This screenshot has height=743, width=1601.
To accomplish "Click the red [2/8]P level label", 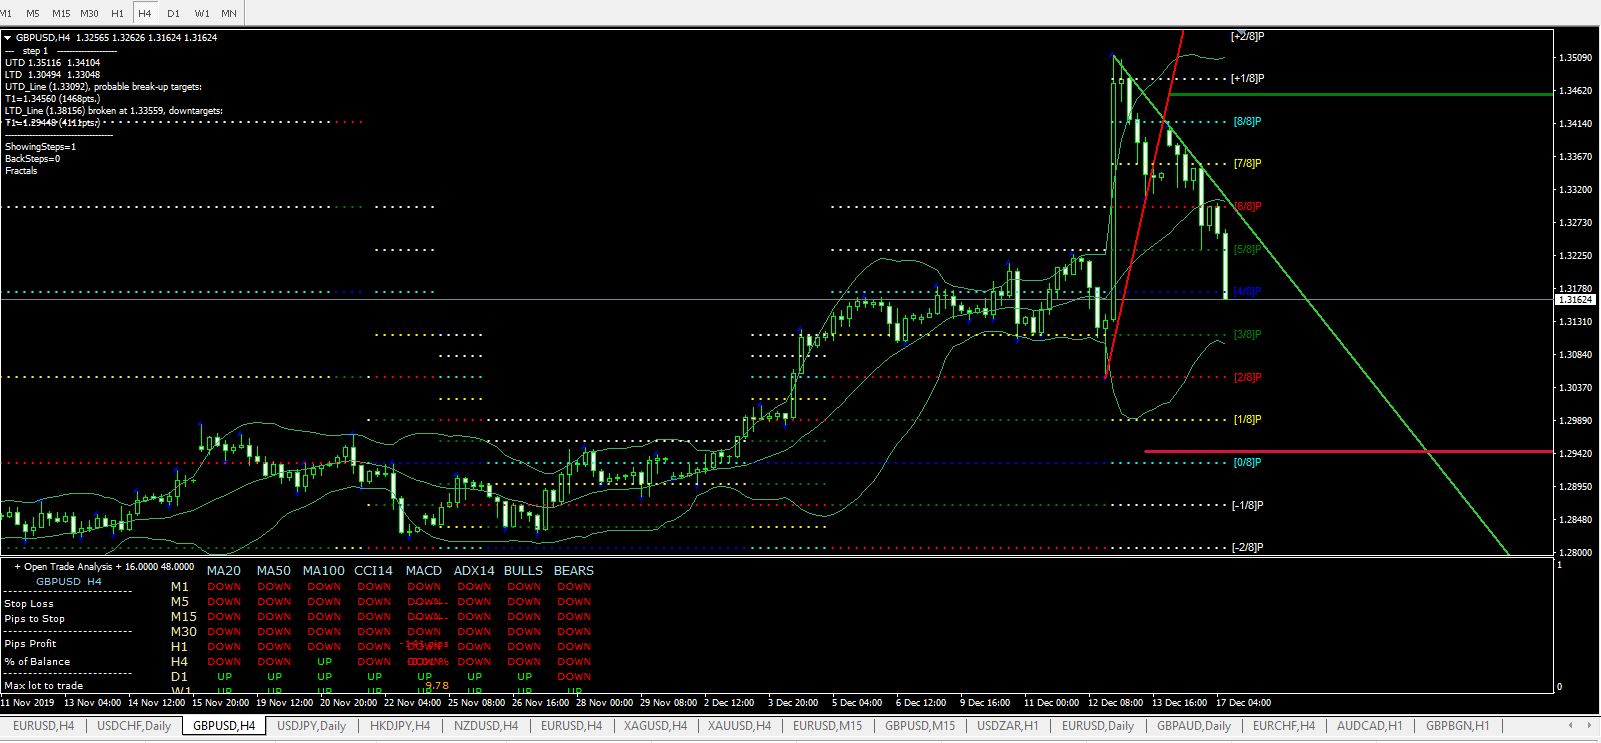I will pyautogui.click(x=1247, y=377).
